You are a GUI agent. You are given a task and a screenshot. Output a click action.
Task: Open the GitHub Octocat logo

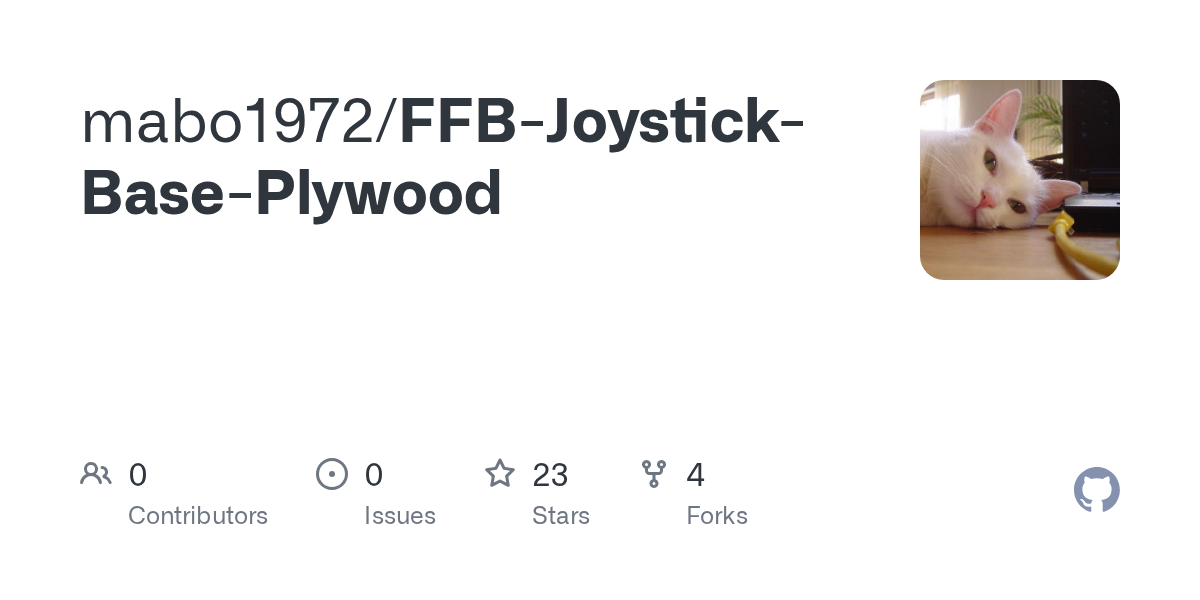point(1096,490)
